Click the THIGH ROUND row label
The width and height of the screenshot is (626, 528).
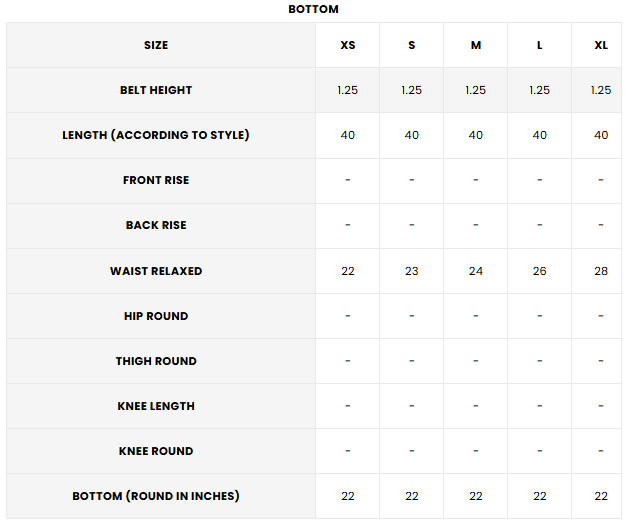click(x=156, y=361)
